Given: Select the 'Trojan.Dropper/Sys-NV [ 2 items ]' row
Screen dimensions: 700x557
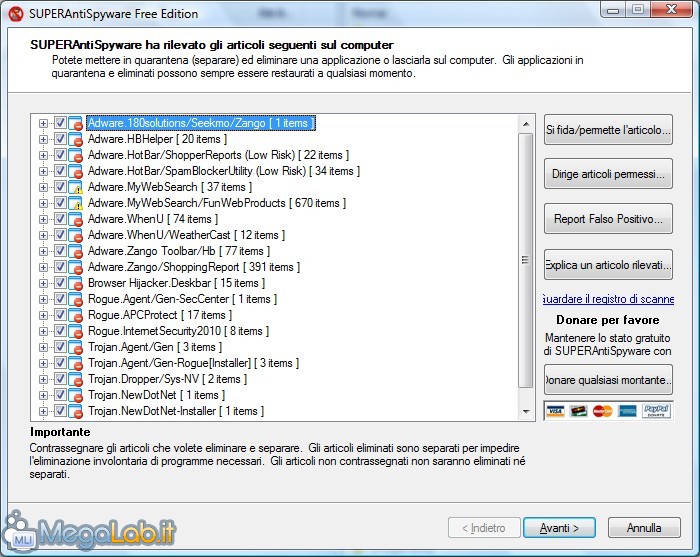Looking at the screenshot, I should tap(167, 379).
